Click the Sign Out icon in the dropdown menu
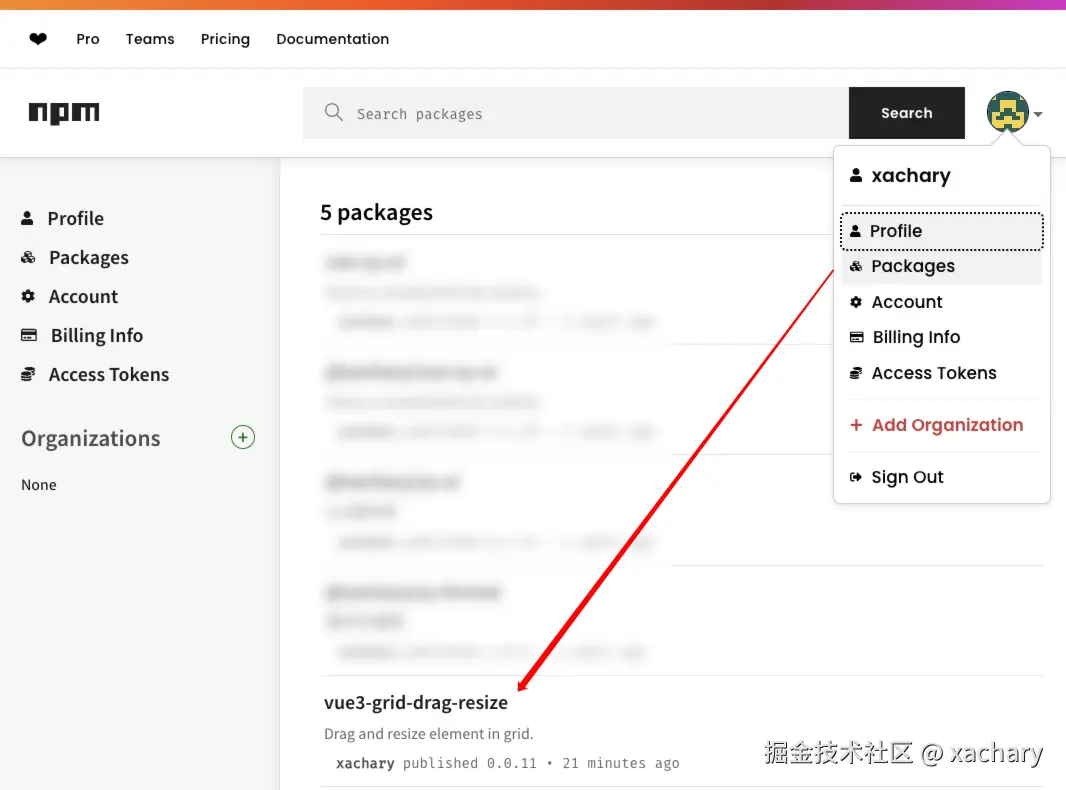Viewport: 1066px width, 790px height. coord(858,477)
